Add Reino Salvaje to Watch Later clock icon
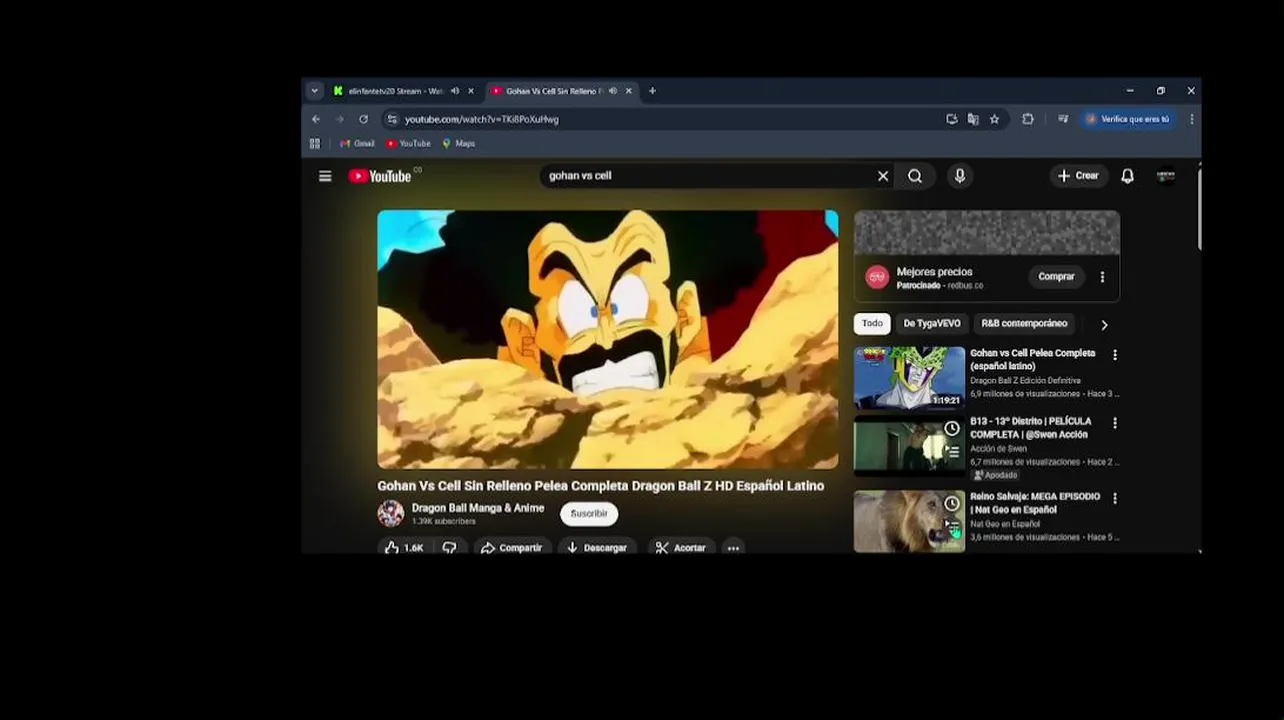1284x720 pixels. tap(952, 504)
